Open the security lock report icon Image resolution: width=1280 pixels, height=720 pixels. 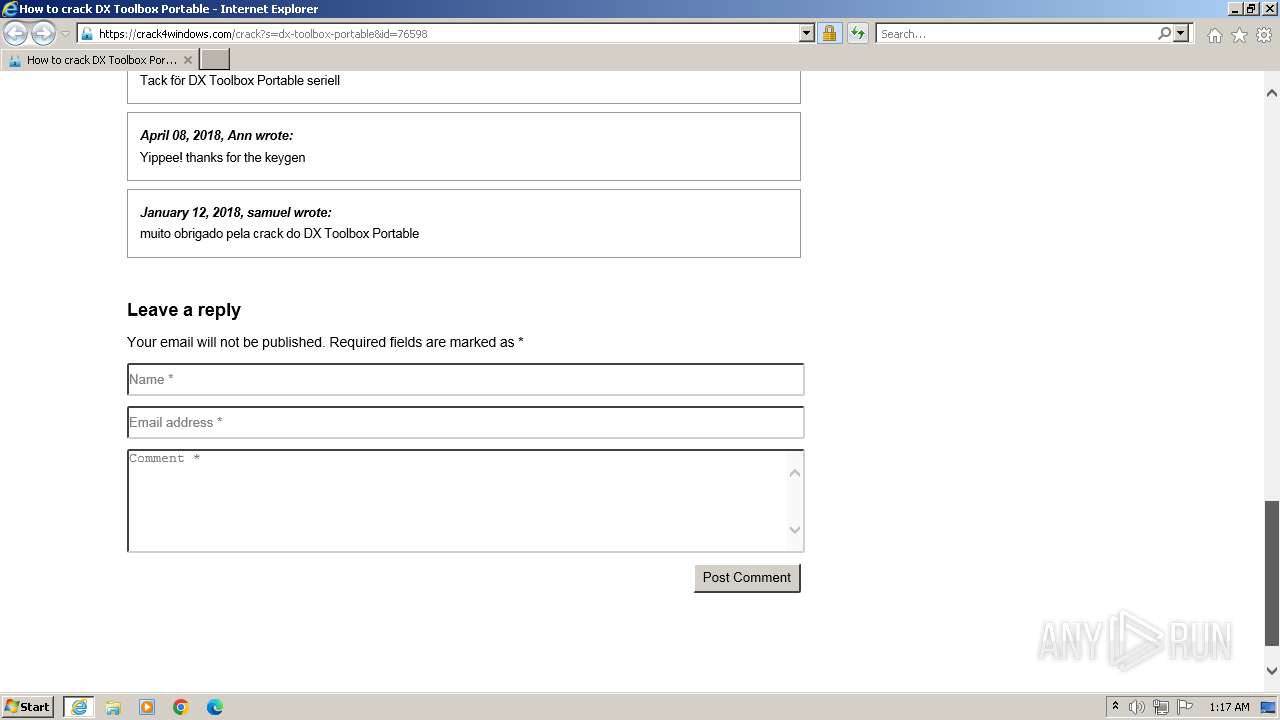(829, 33)
